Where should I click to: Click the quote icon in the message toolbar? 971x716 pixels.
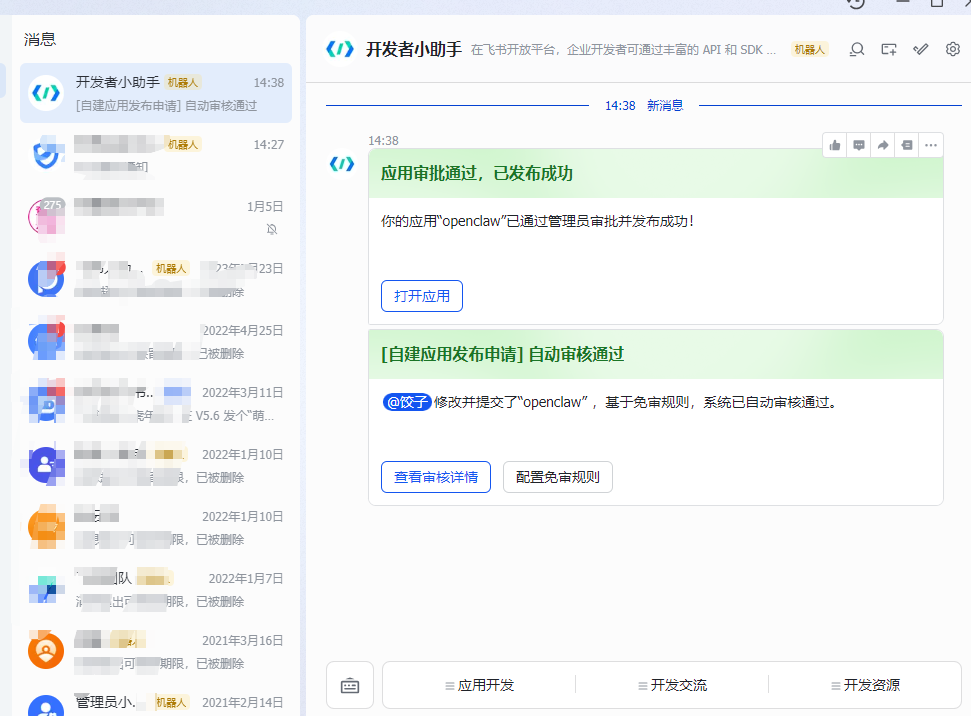907,145
